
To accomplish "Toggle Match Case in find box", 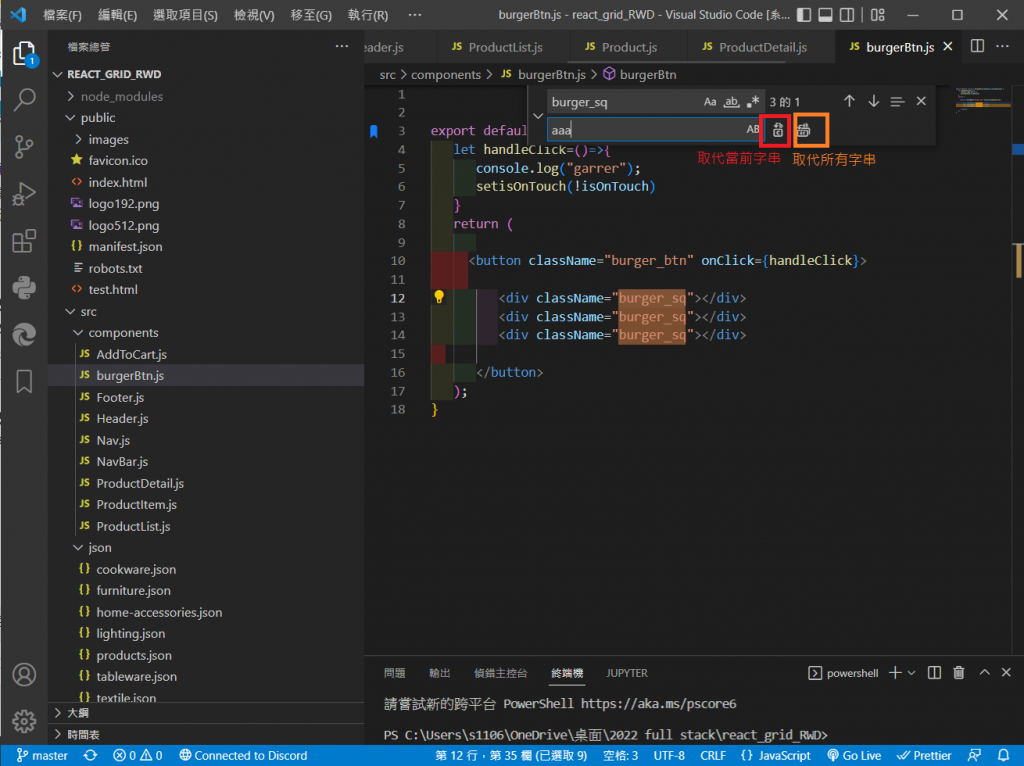I will [710, 102].
